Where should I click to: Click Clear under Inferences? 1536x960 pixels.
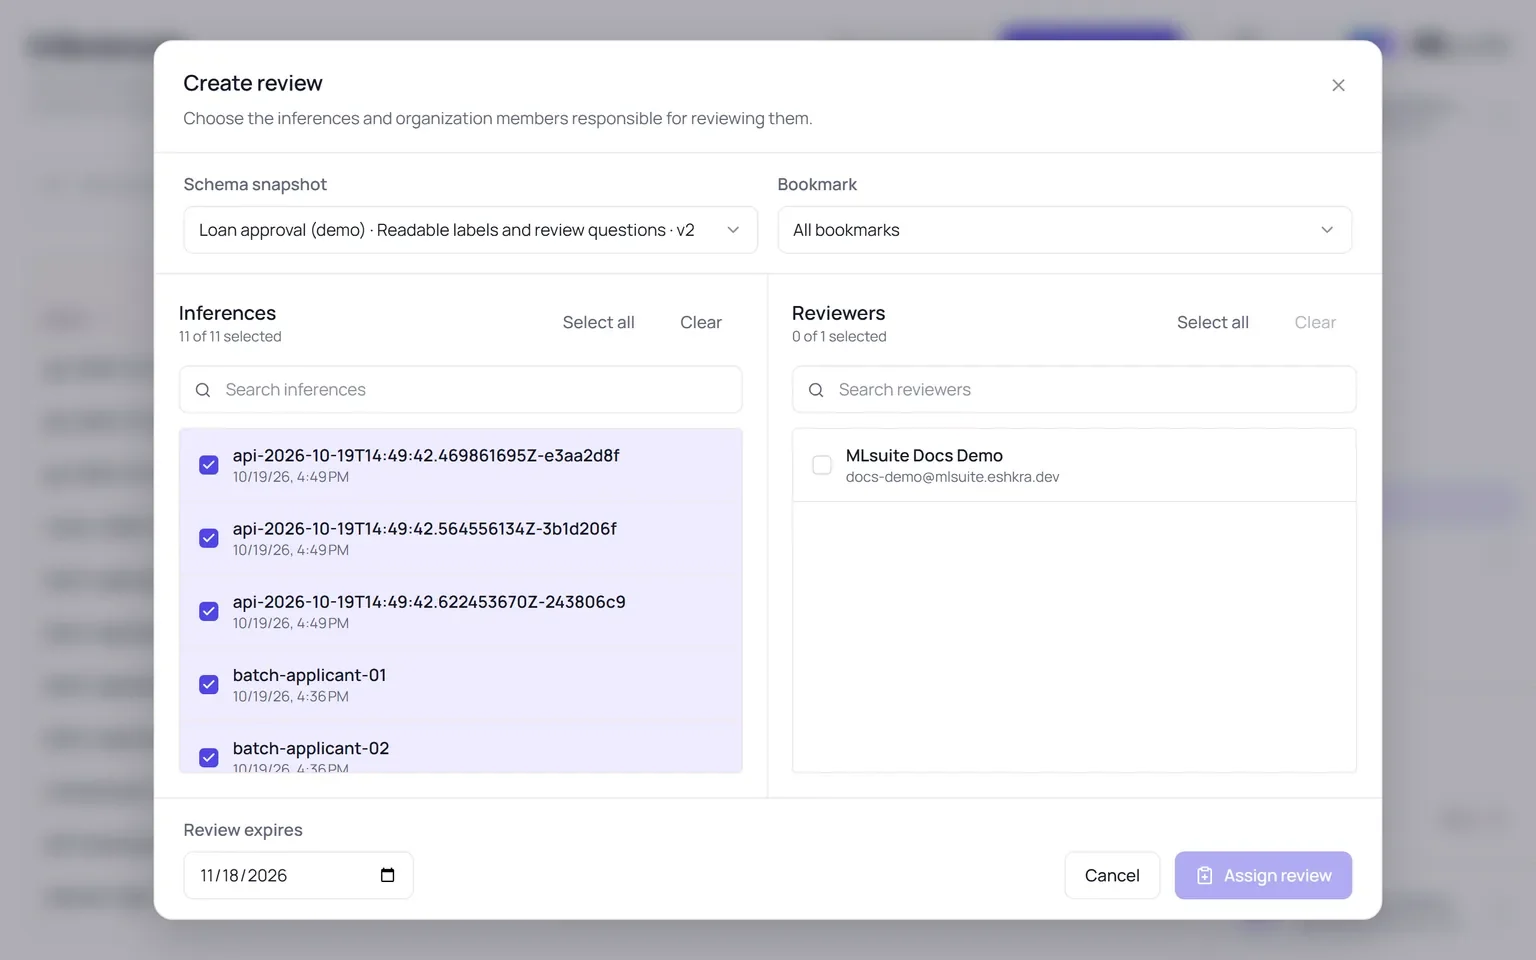tap(701, 322)
